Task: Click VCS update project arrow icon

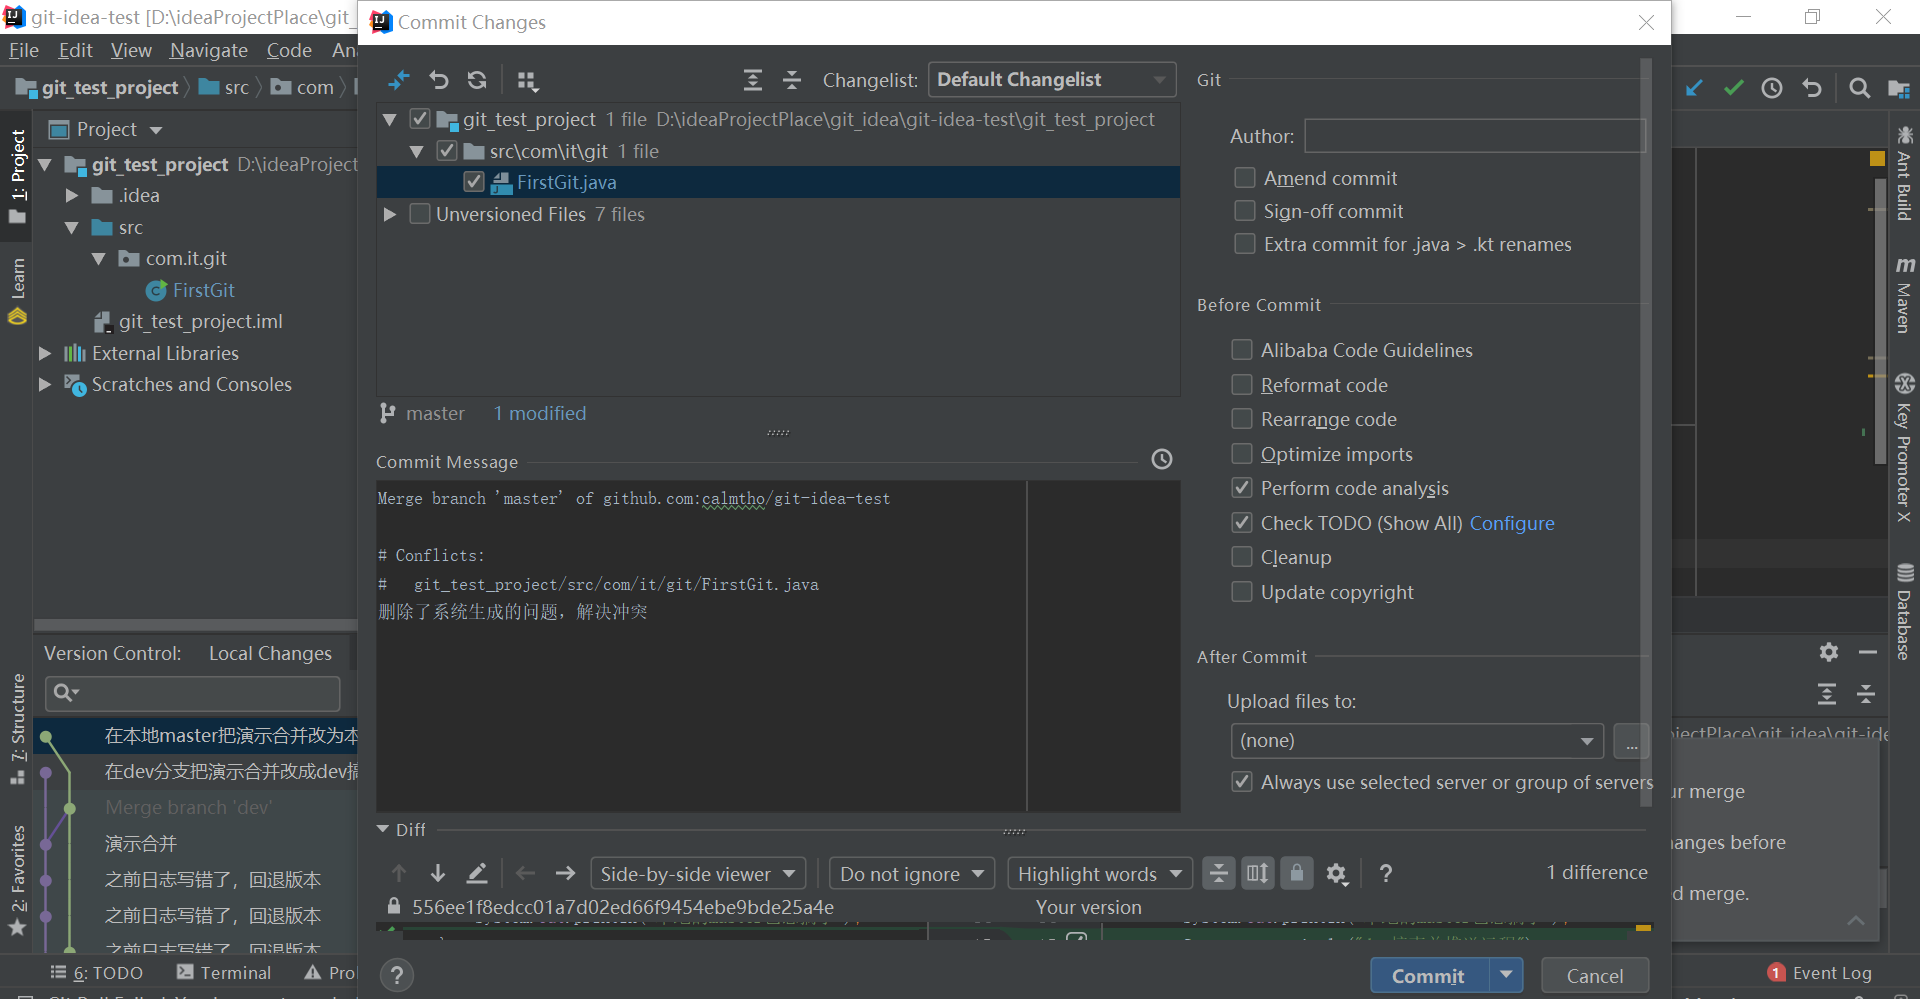Action: 1694,88
